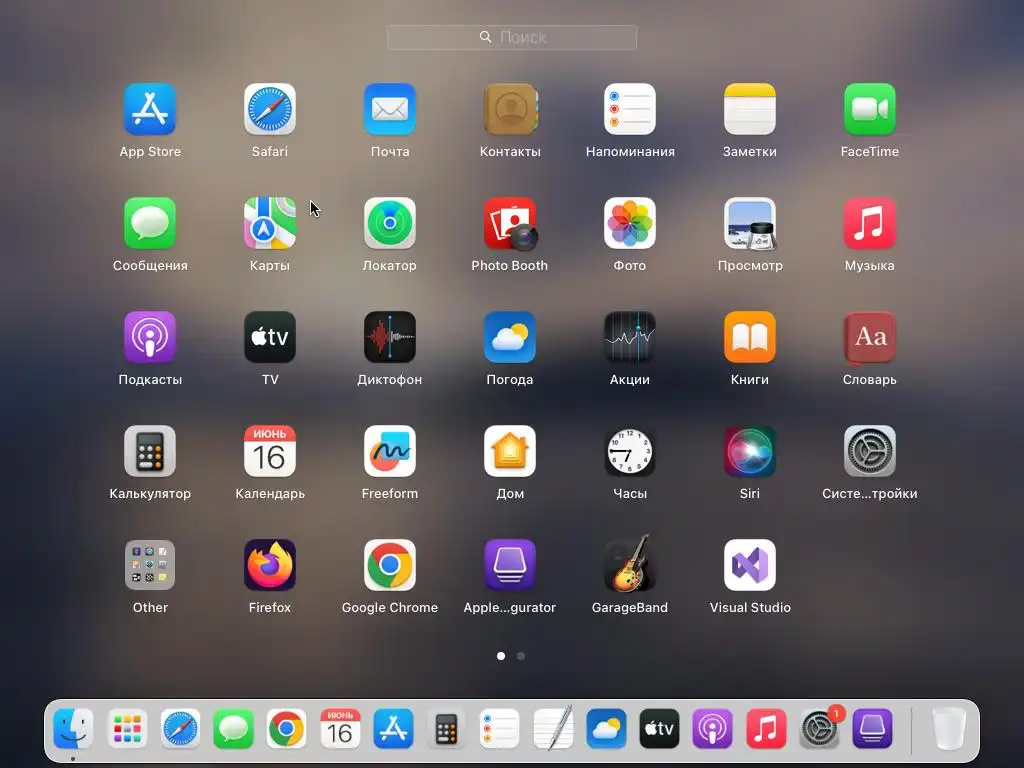Open Напоминания in the Launchpad grid
This screenshot has height=768, width=1024.
click(x=630, y=109)
